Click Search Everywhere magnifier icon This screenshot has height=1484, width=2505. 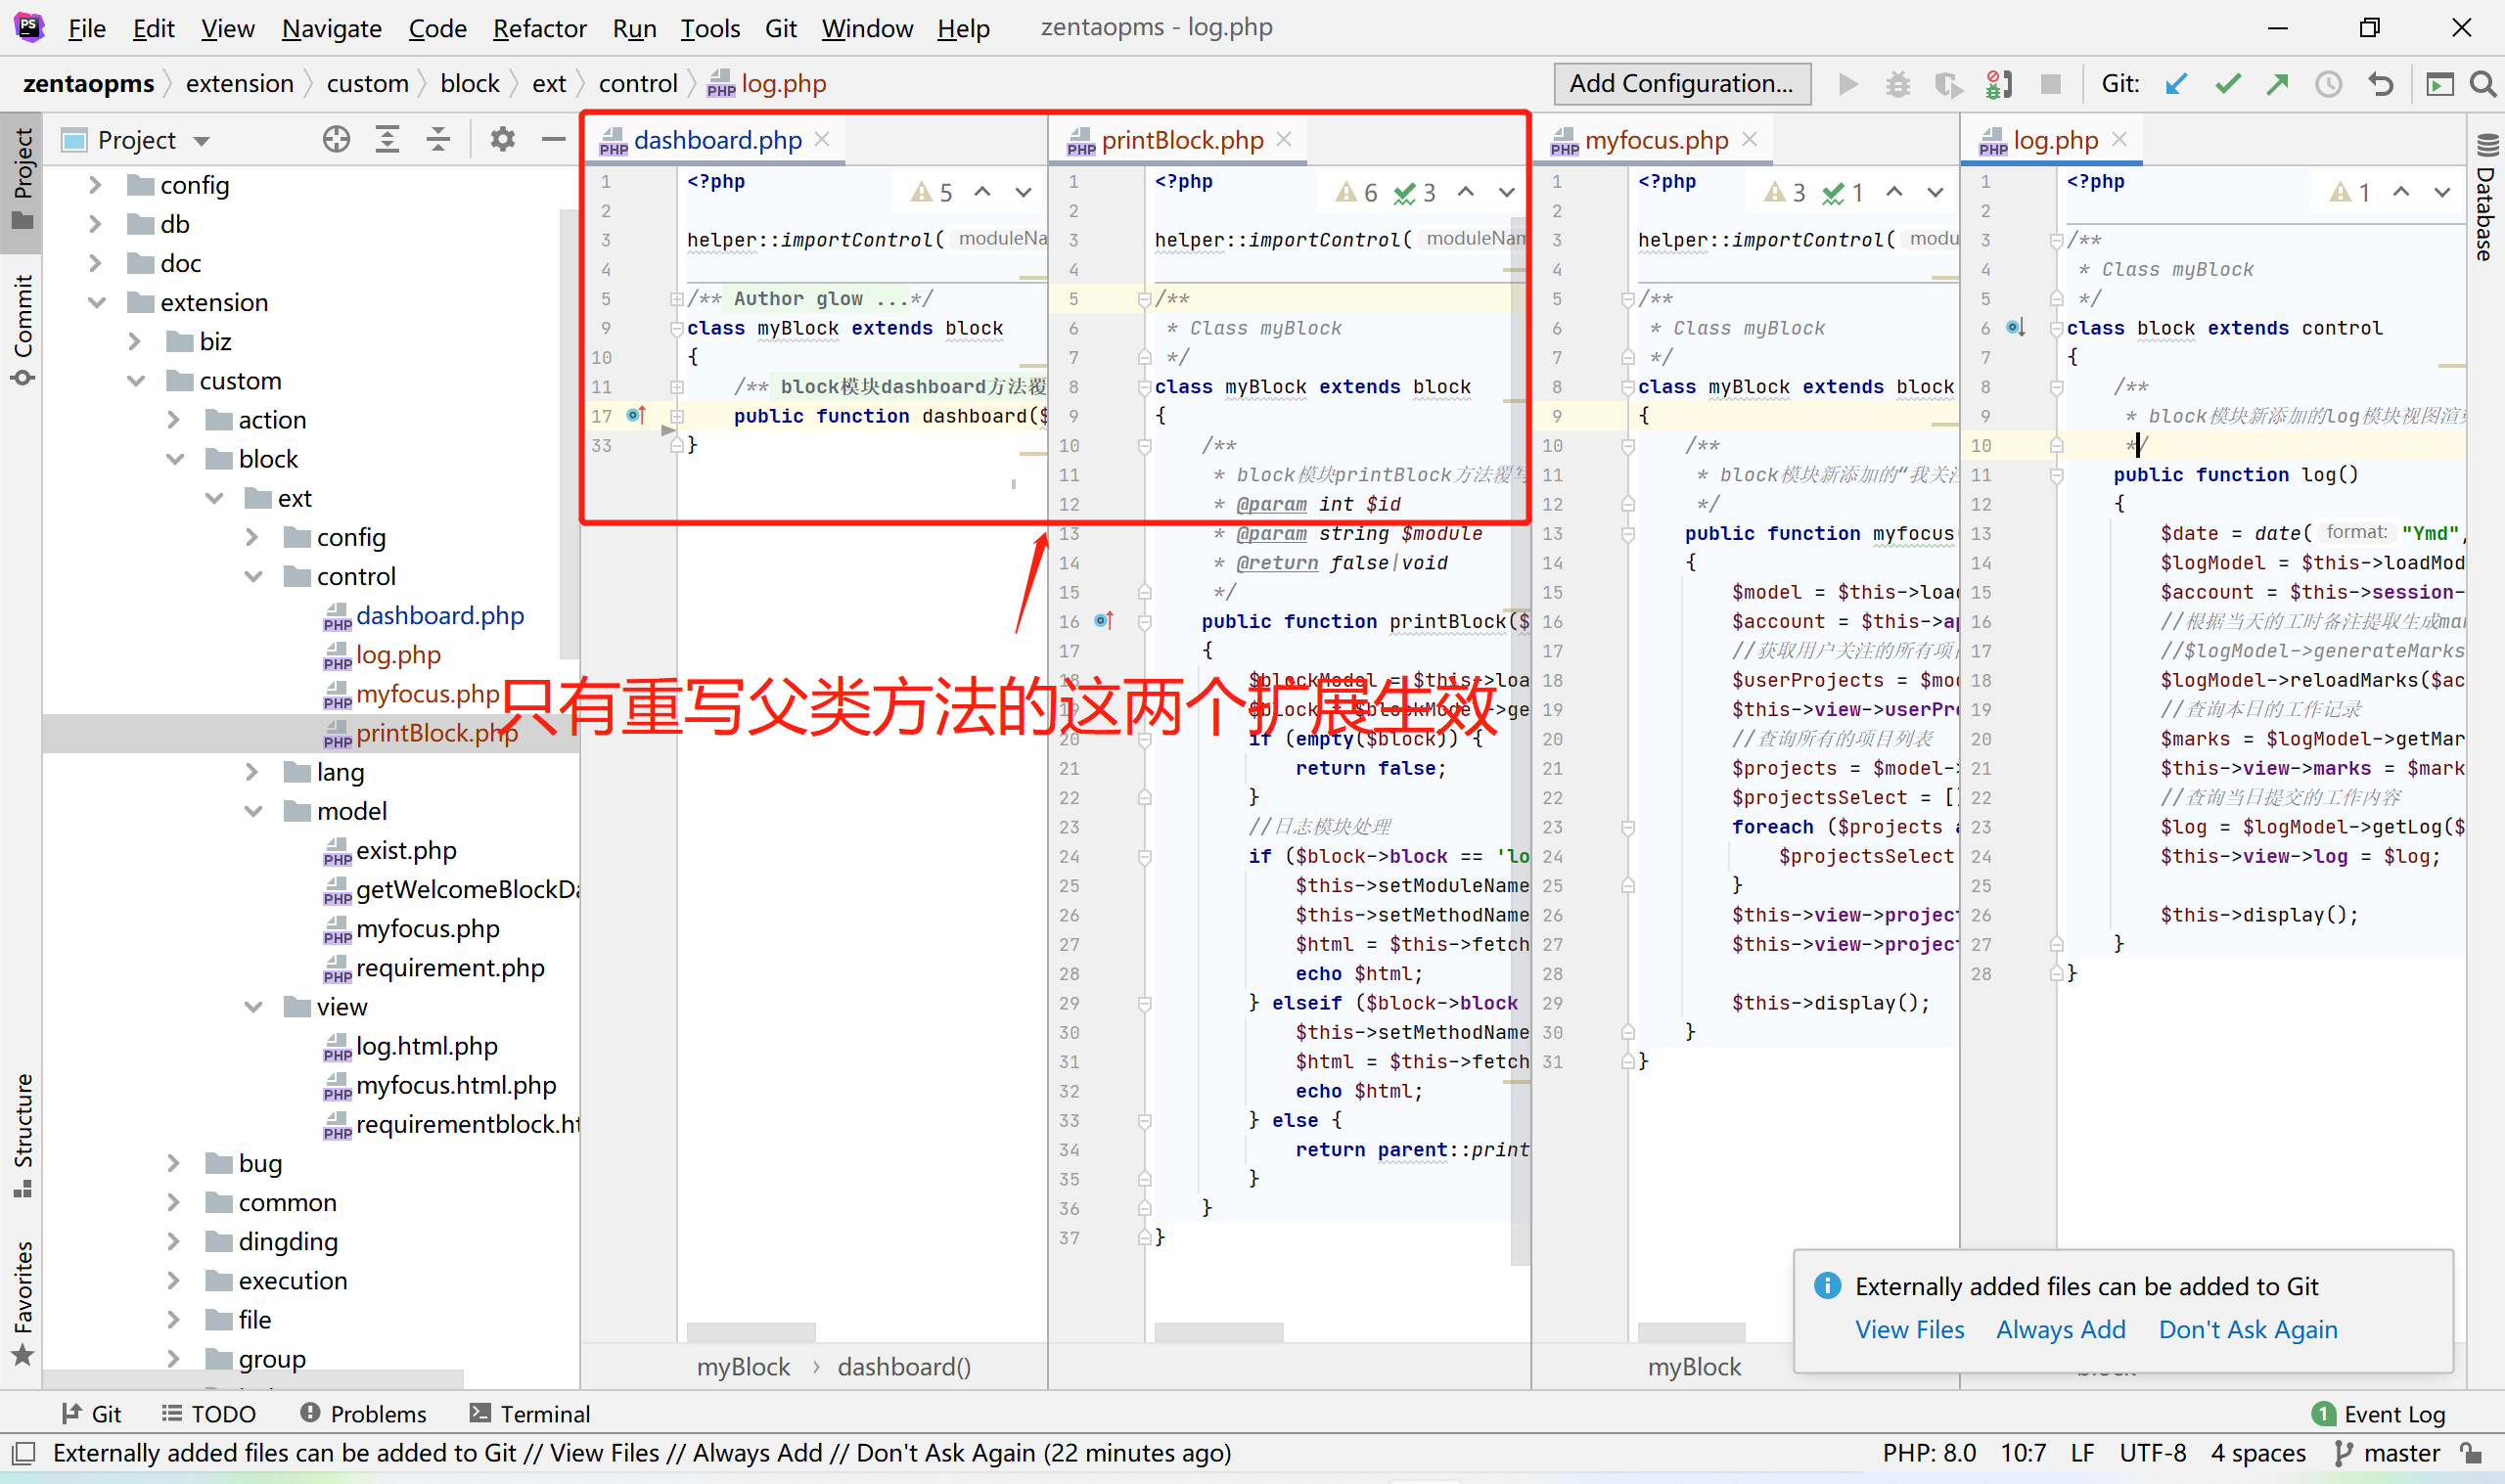(x=2482, y=84)
